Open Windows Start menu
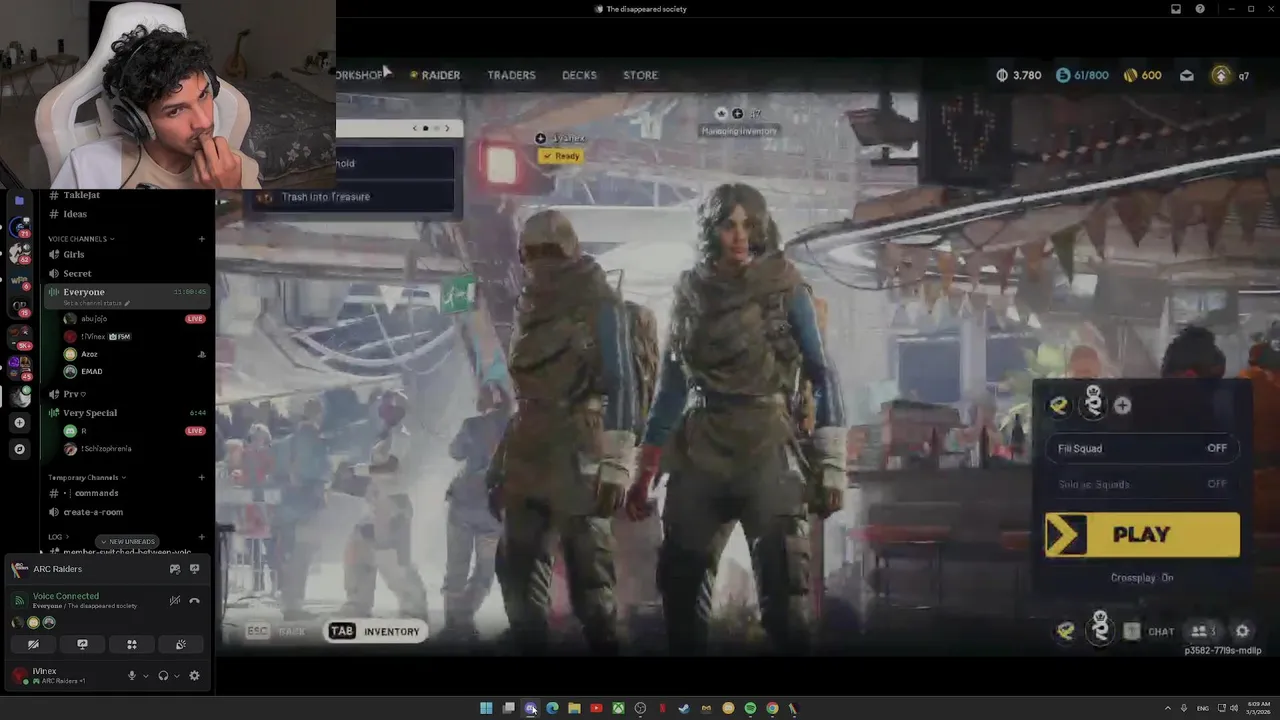1280x720 pixels. (486, 708)
